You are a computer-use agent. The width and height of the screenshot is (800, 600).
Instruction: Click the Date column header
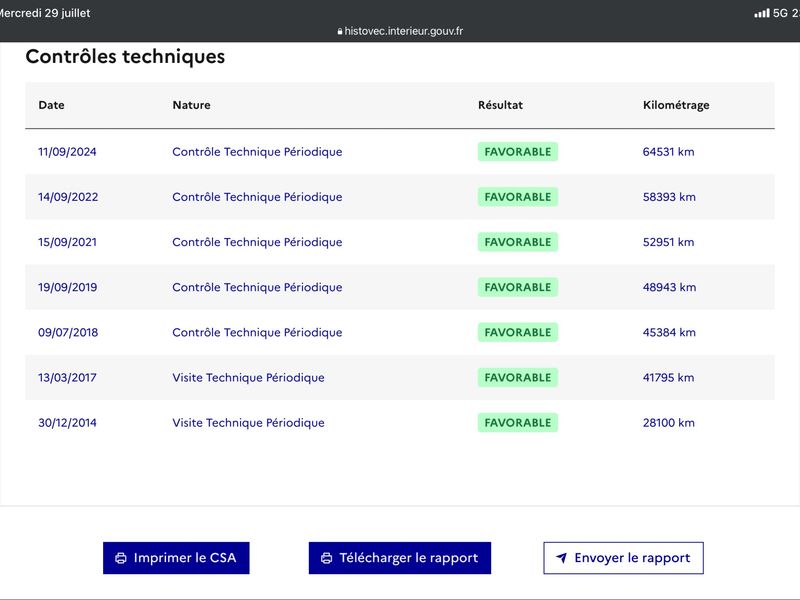[52, 105]
